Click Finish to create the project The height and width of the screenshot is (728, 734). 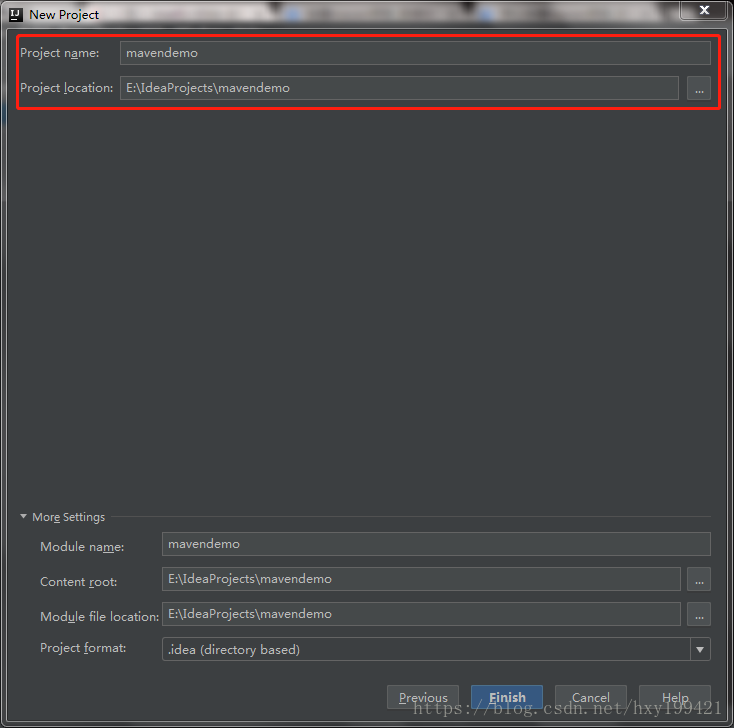(507, 697)
